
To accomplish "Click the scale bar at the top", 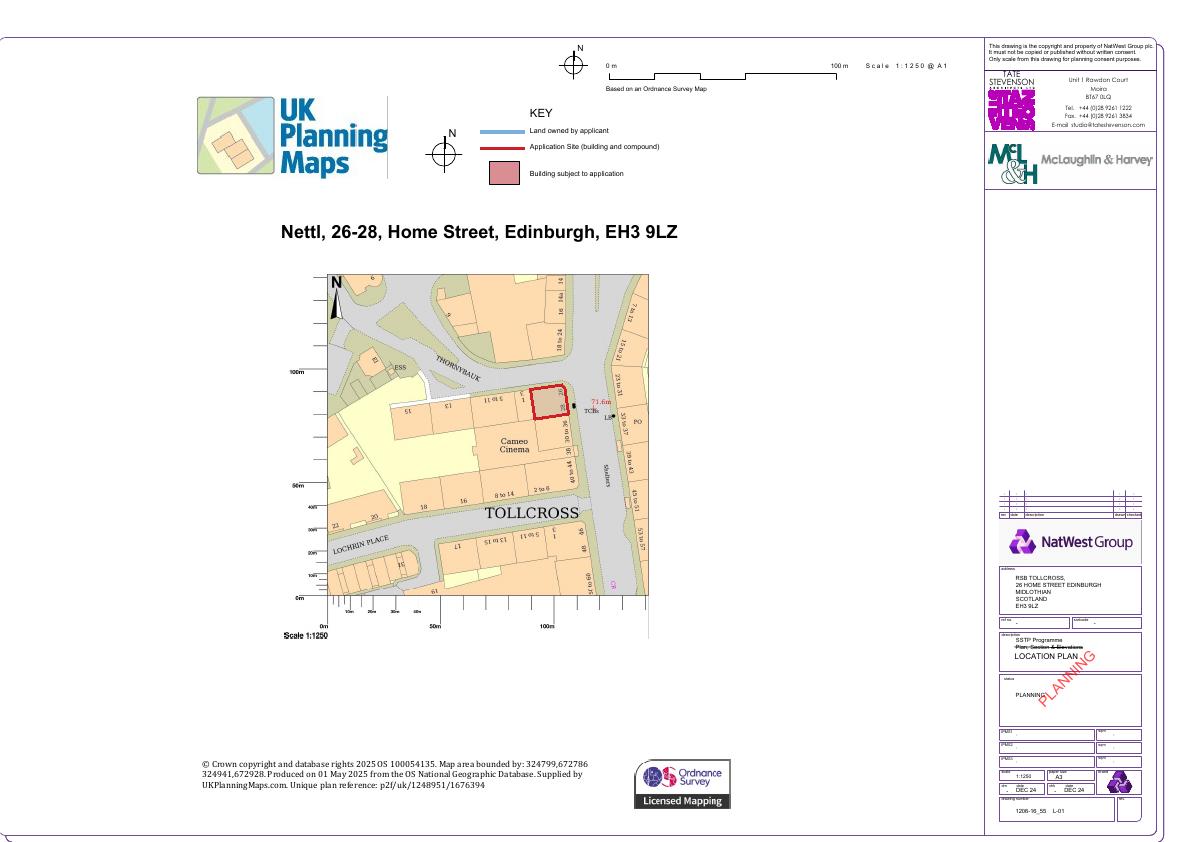I will click(723, 76).
